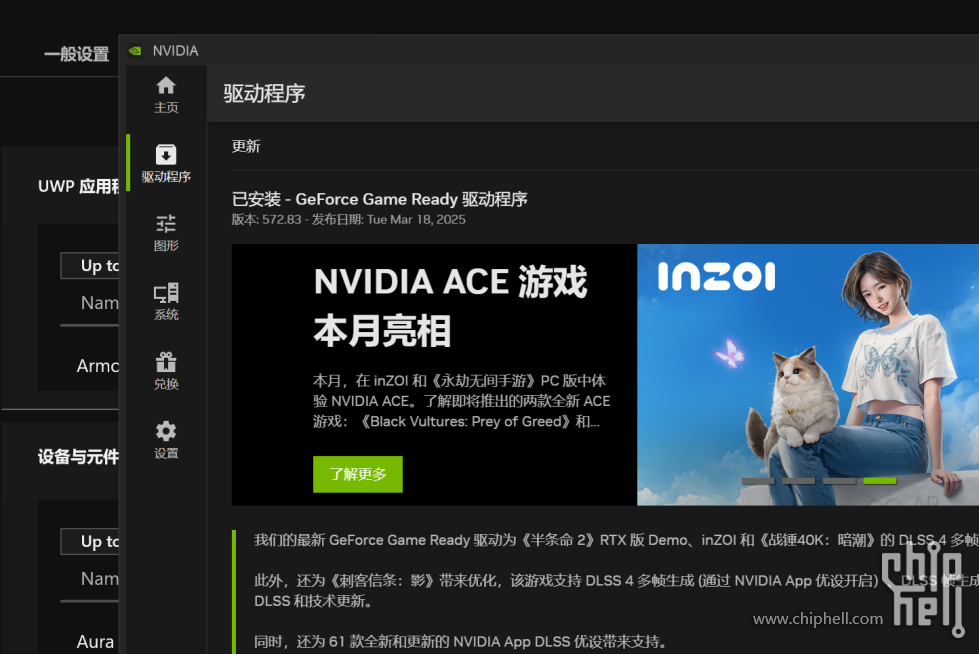Click the active green banner slide indicator
The height and width of the screenshot is (654, 979).
click(x=880, y=481)
